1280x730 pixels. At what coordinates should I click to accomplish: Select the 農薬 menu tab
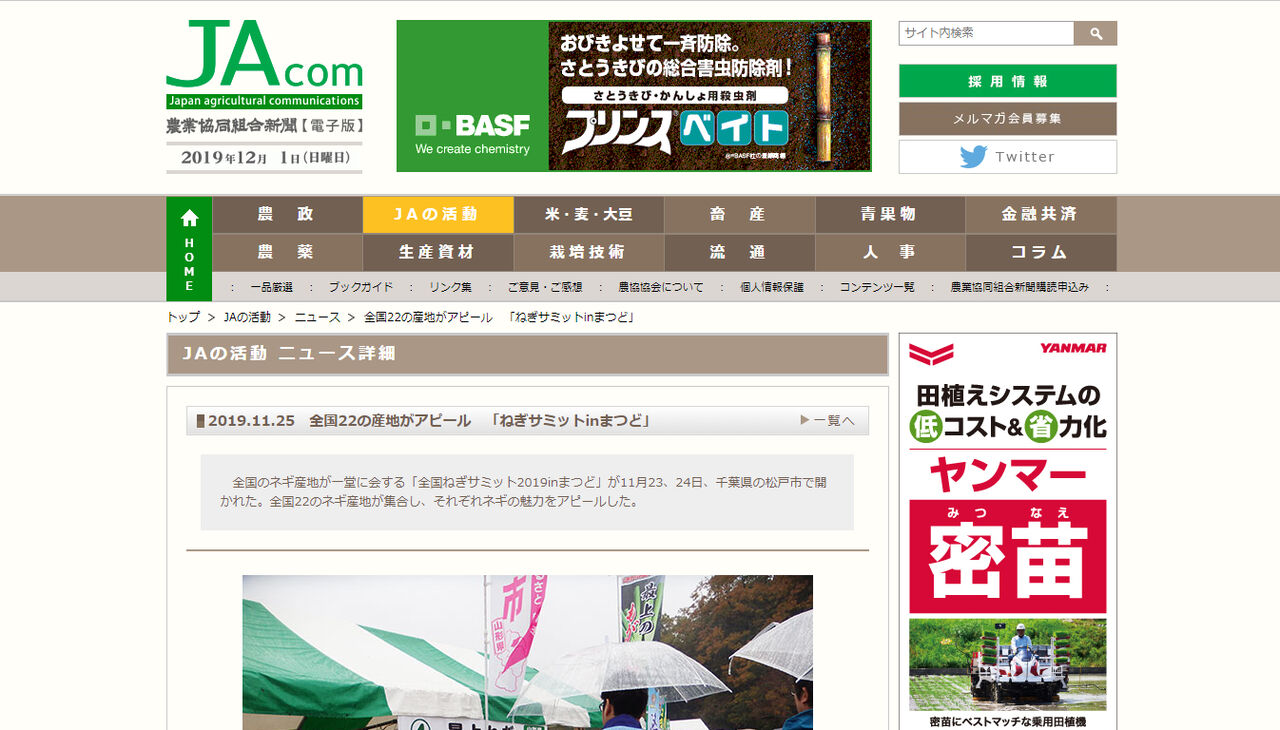coord(287,252)
